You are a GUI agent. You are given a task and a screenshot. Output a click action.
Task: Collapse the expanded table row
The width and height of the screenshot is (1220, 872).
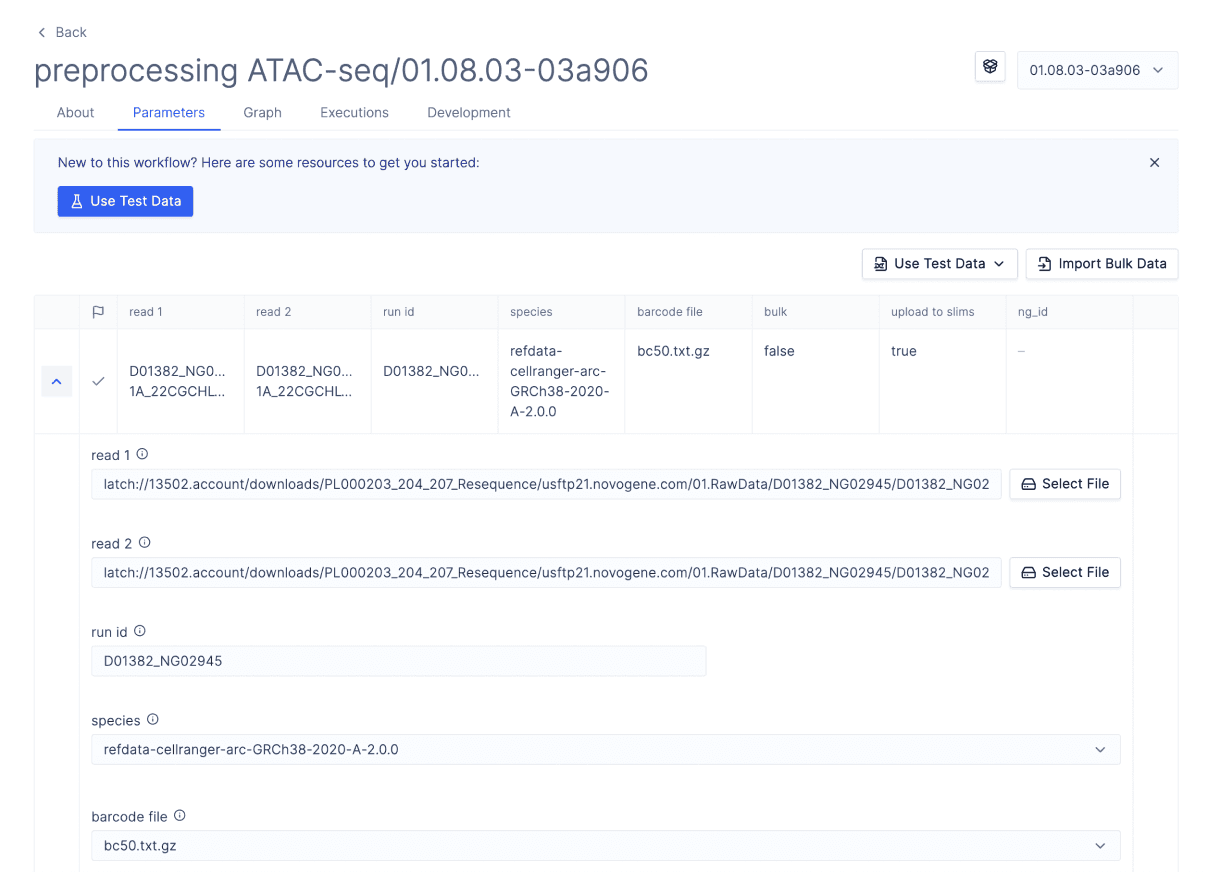tap(56, 381)
